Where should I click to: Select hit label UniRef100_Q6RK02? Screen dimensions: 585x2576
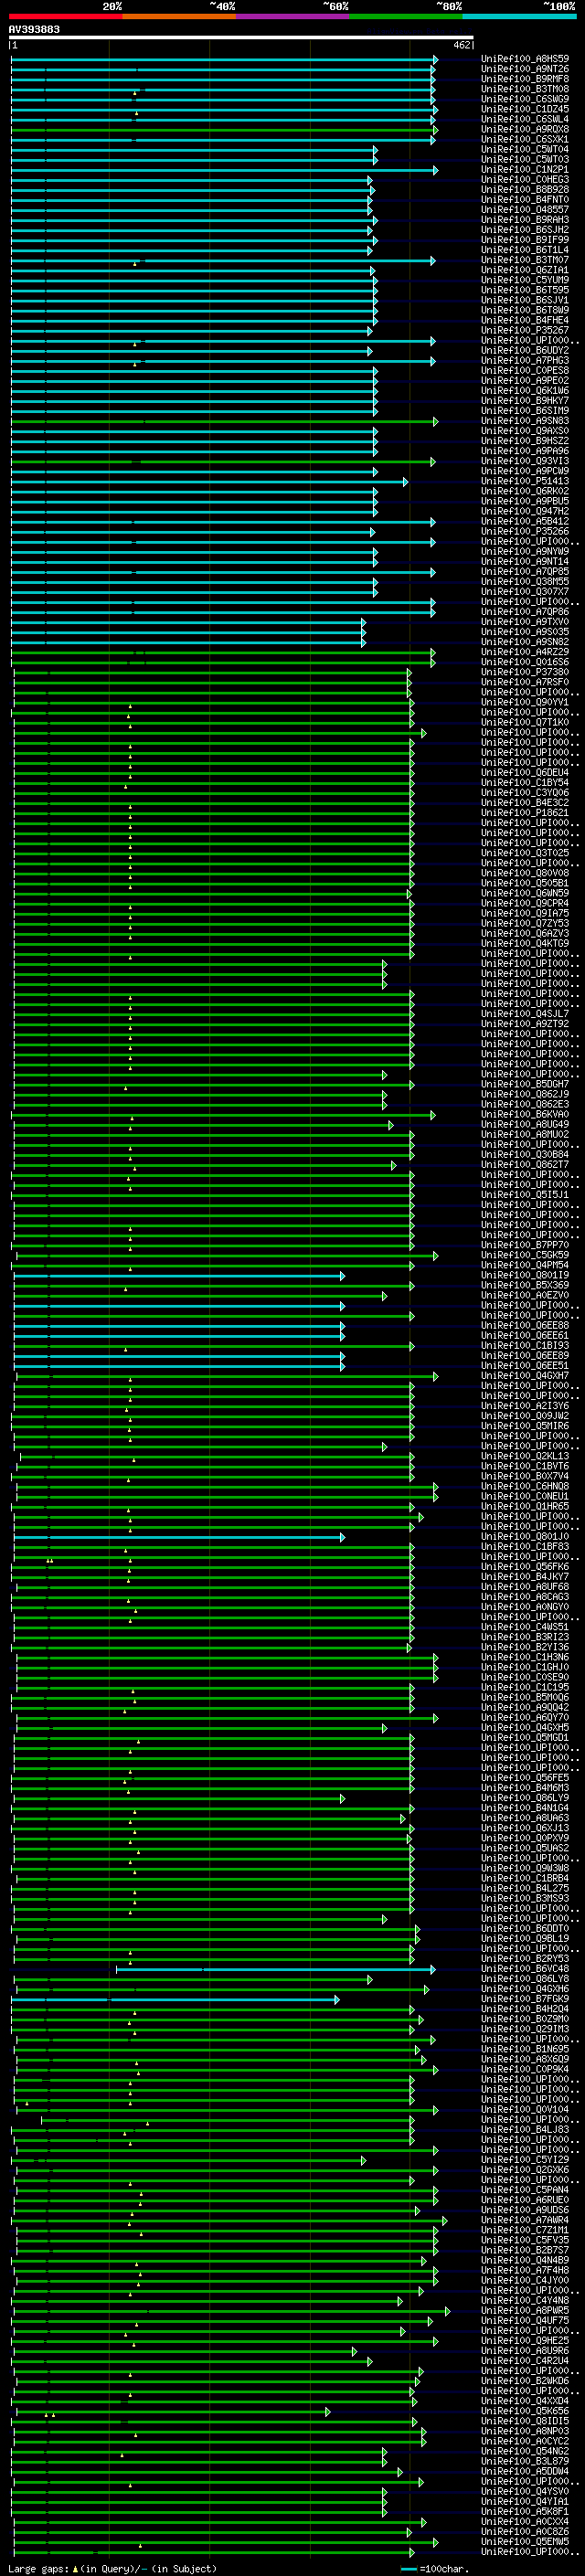[525, 491]
